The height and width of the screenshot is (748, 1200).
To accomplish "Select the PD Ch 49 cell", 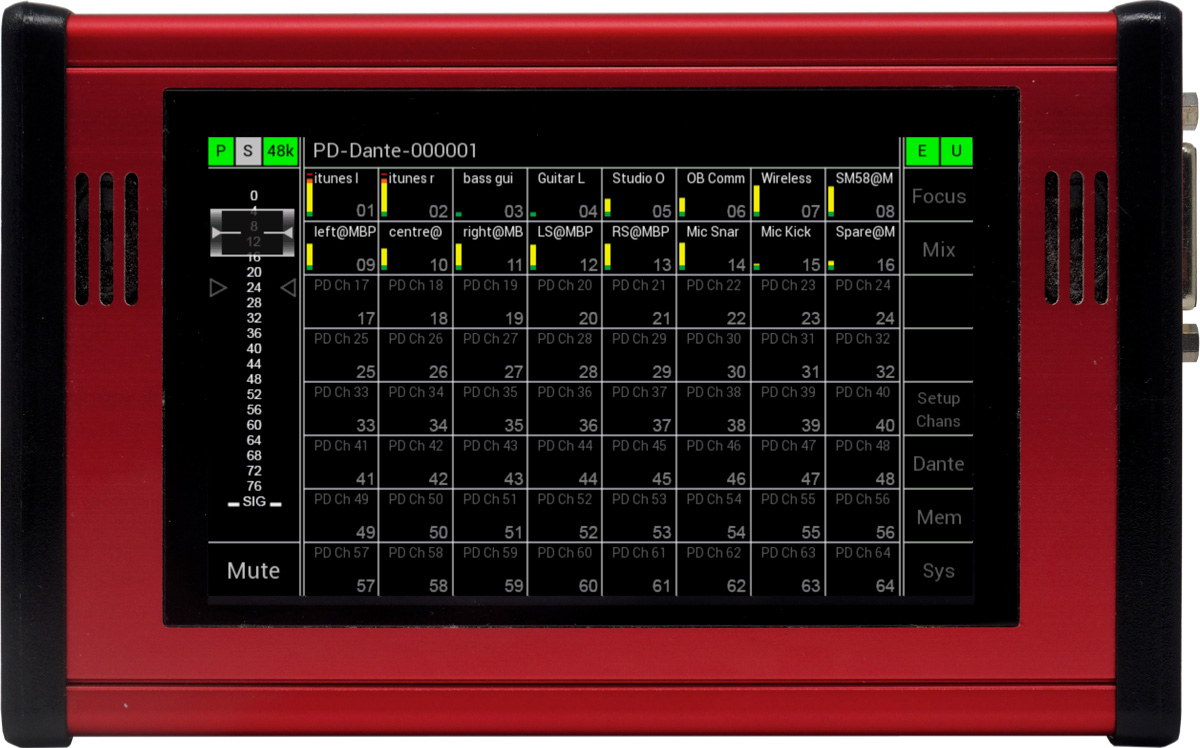I will pyautogui.click(x=341, y=516).
